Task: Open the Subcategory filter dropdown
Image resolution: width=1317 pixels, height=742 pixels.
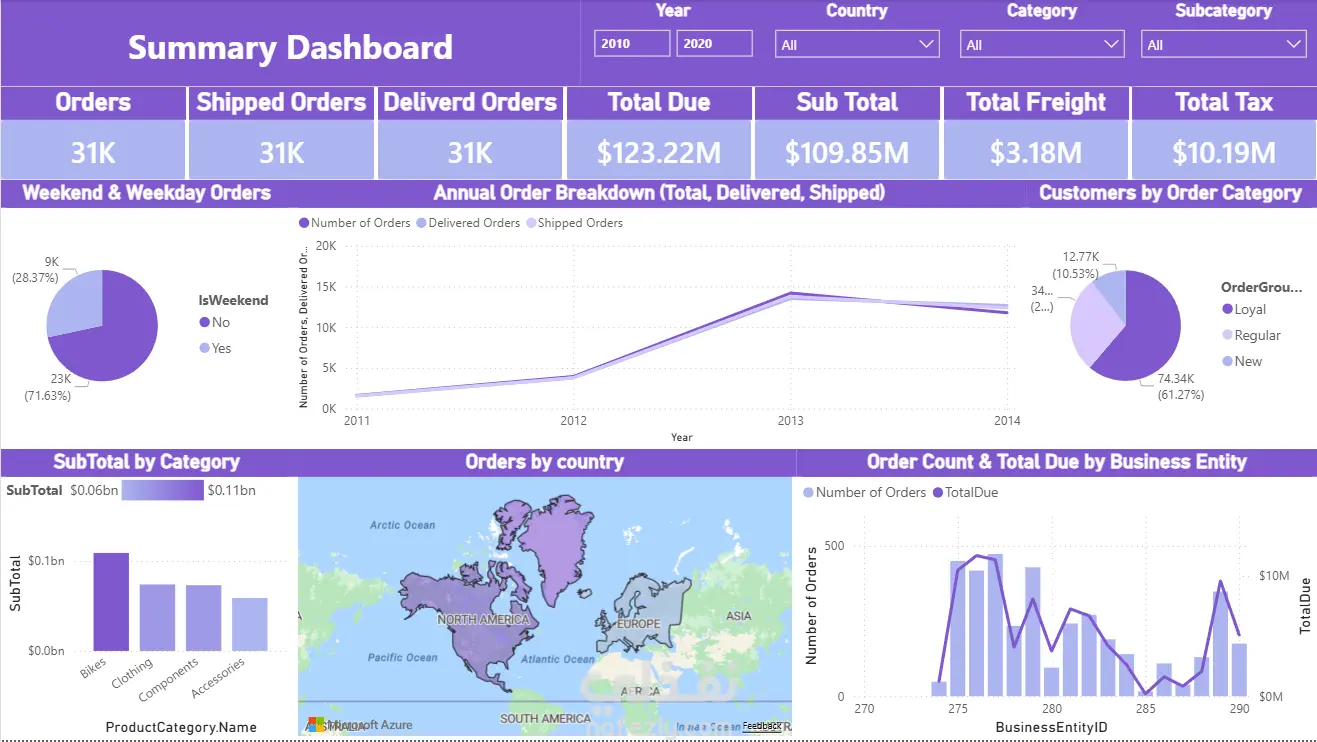Action: point(1224,44)
